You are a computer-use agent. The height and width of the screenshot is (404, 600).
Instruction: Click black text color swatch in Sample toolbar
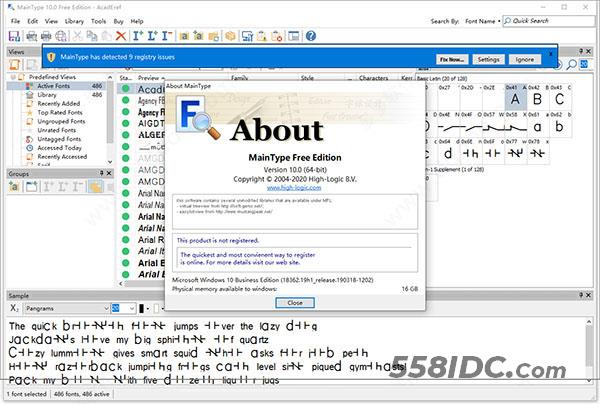pos(141,308)
